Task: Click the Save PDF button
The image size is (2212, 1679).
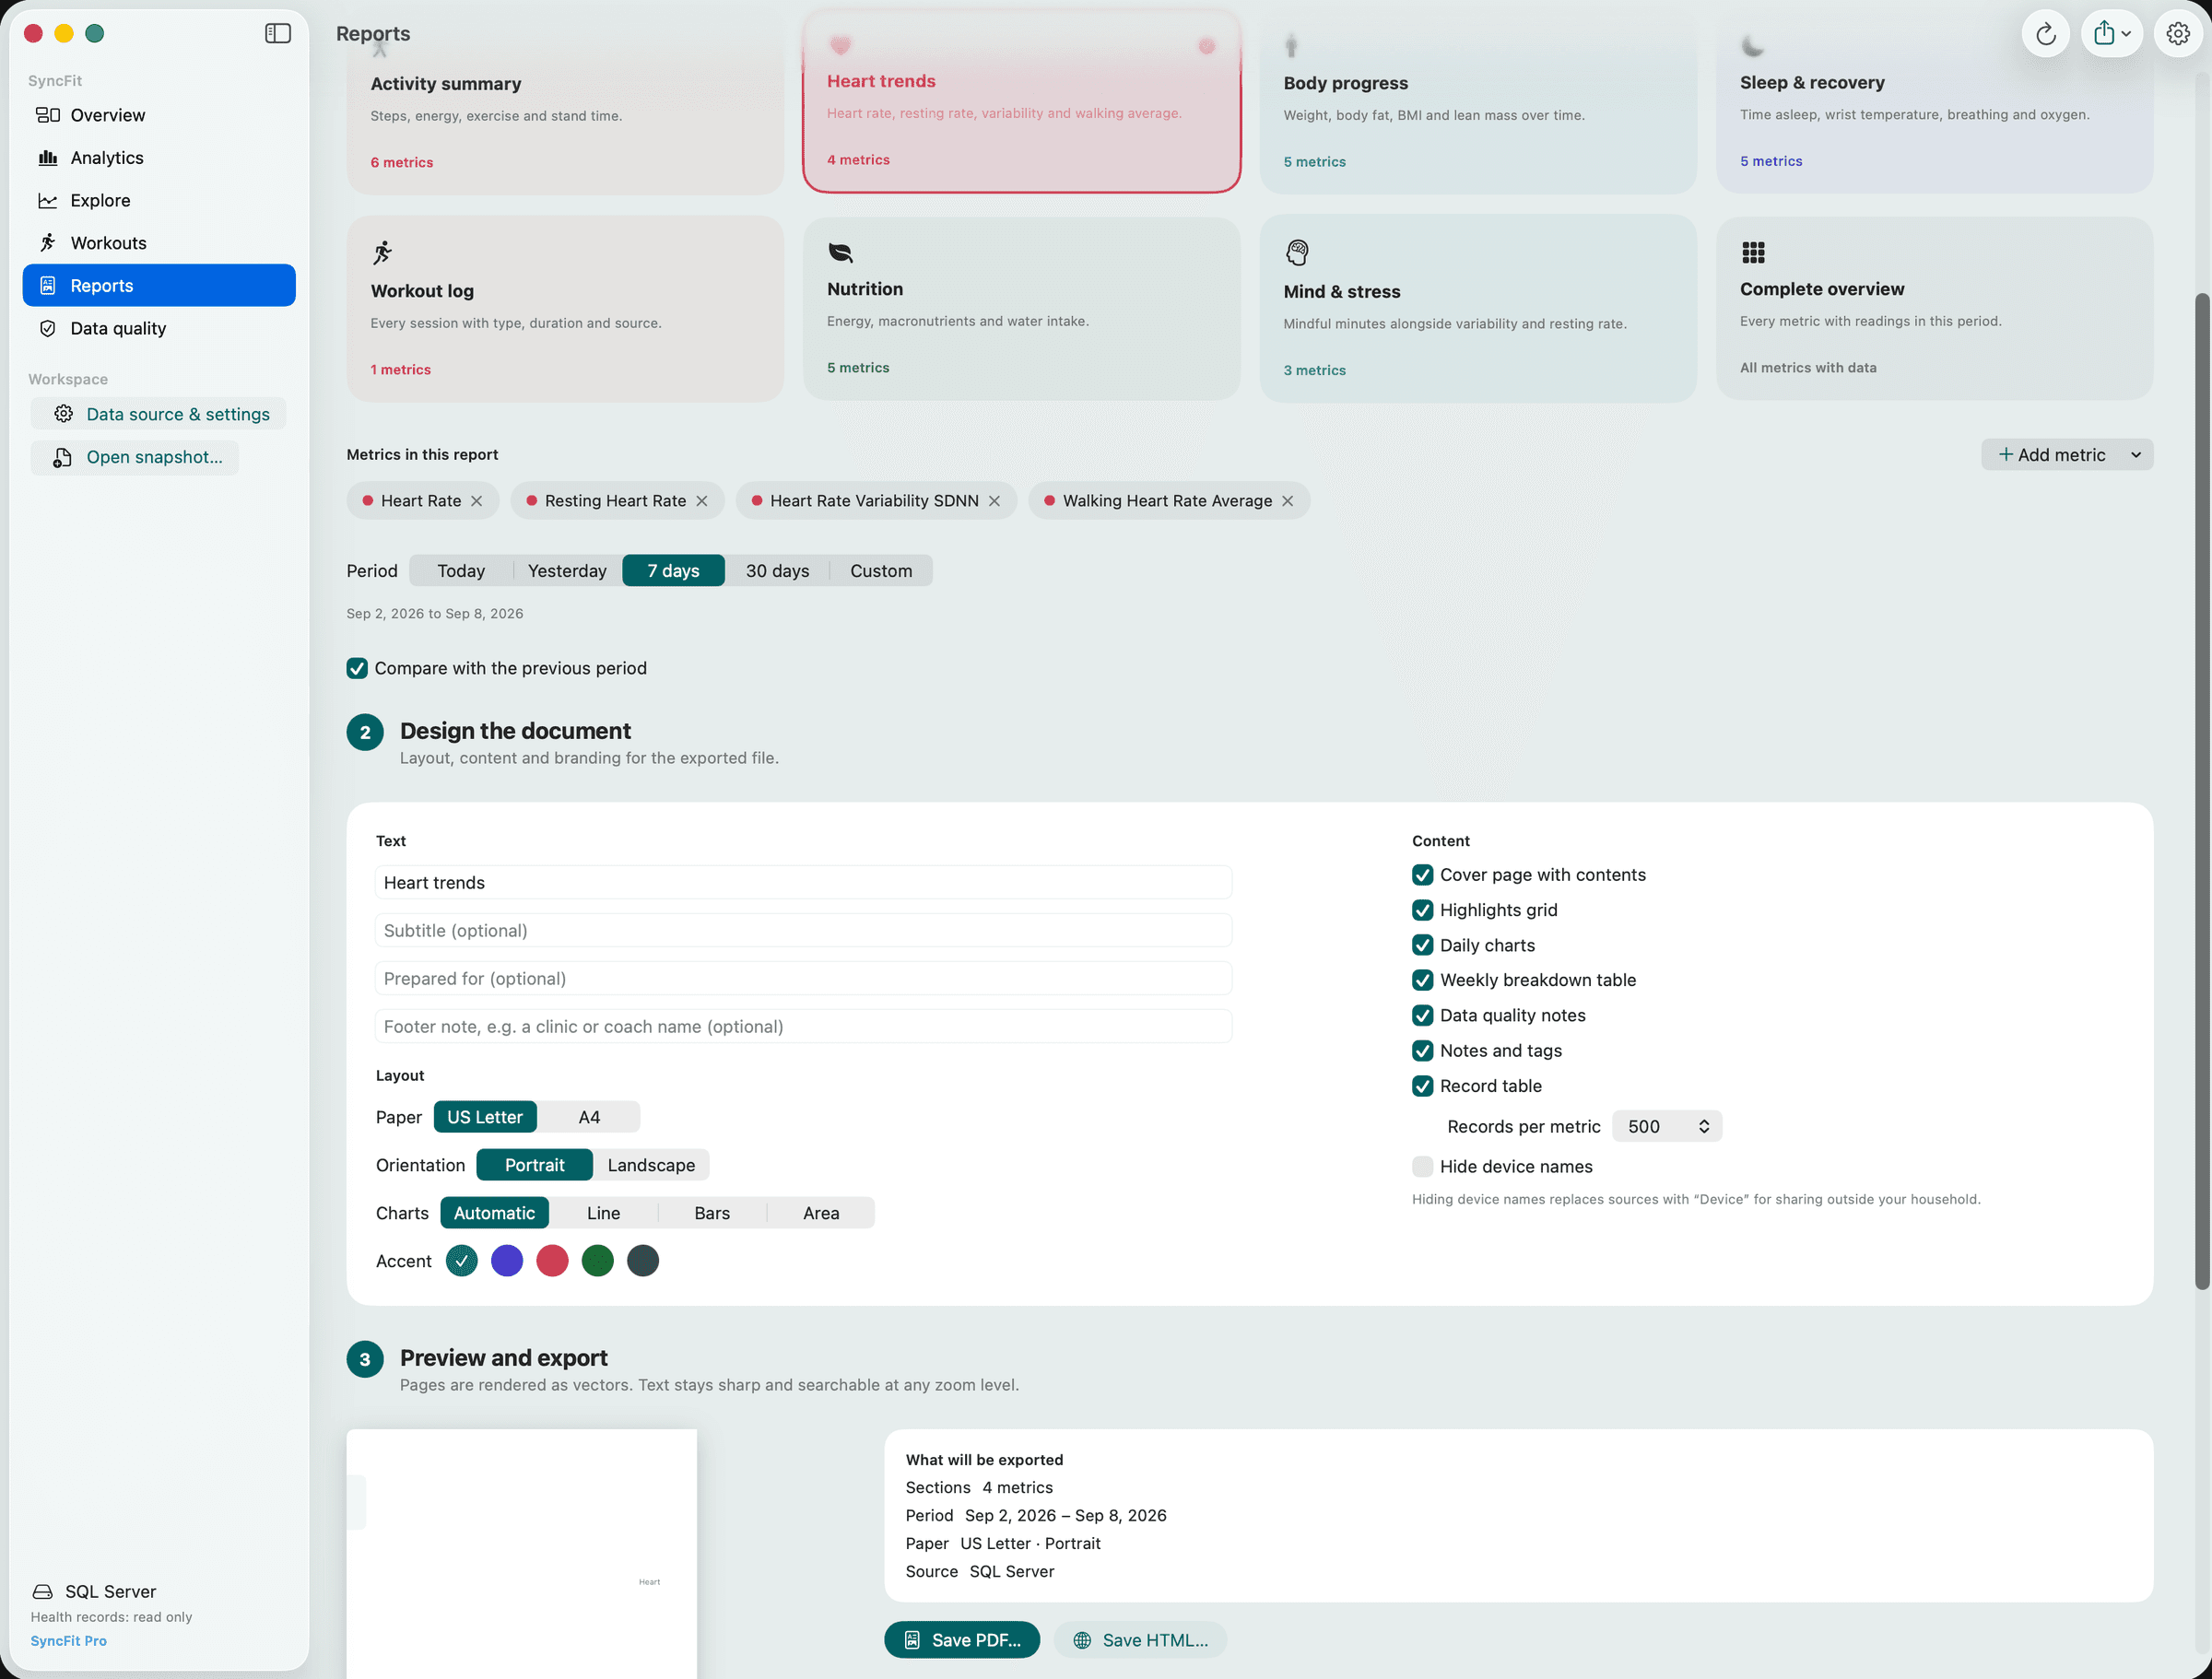Action: click(x=962, y=1640)
